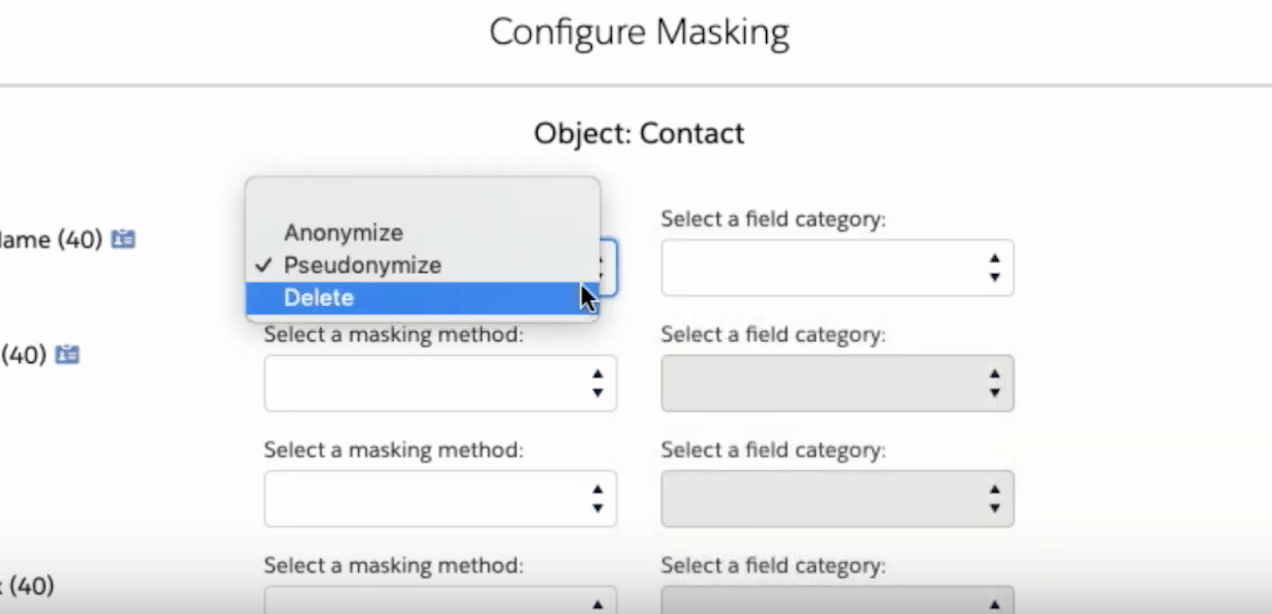This screenshot has height=614, width=1272.
Task: Click the Object: Contact heading
Action: tap(639, 133)
